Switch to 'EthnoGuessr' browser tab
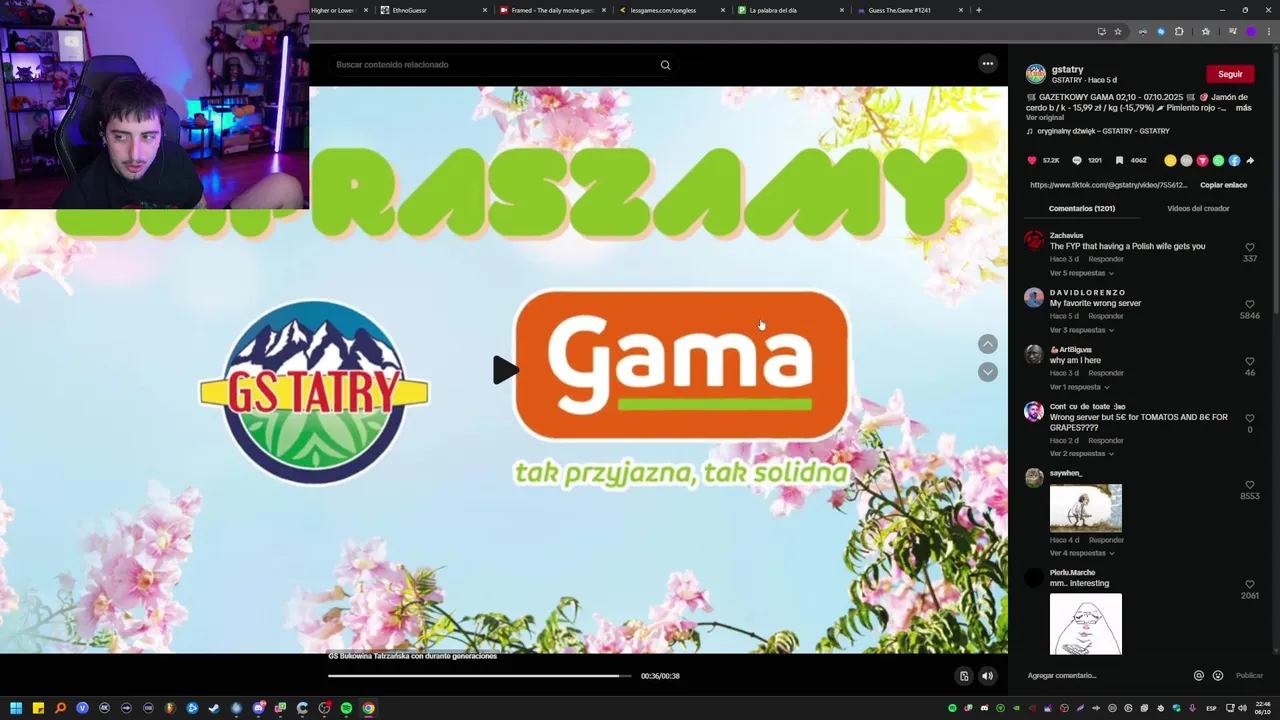Image resolution: width=1280 pixels, height=720 pixels. [x=432, y=10]
